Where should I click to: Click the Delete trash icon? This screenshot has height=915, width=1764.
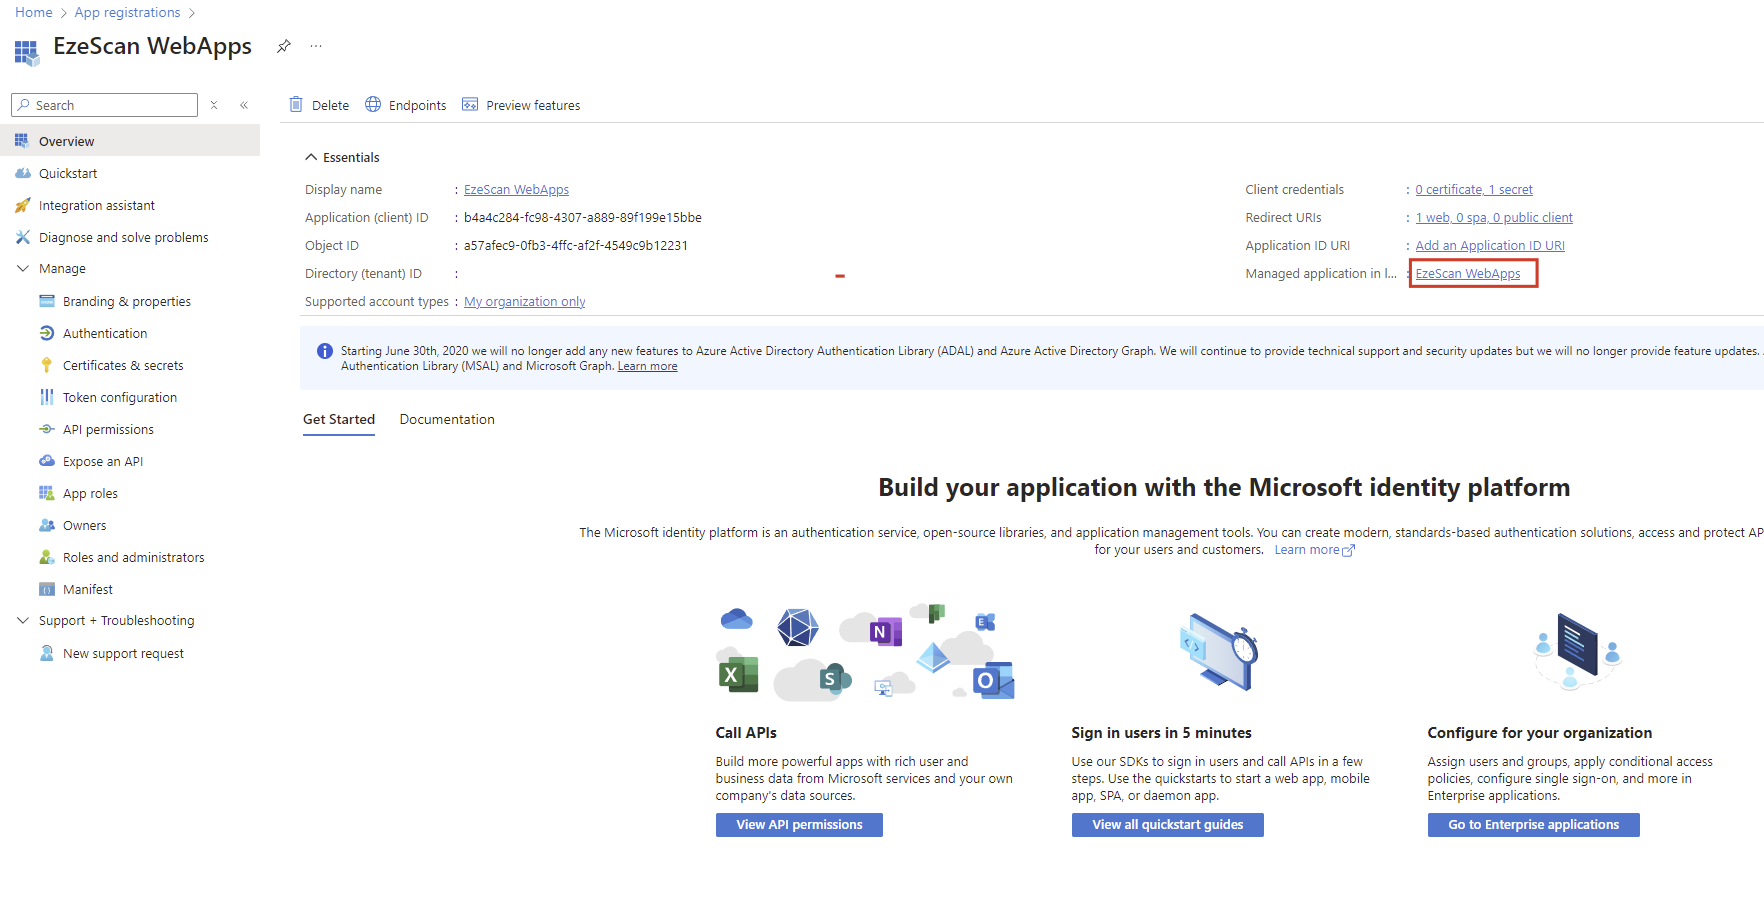coord(296,105)
